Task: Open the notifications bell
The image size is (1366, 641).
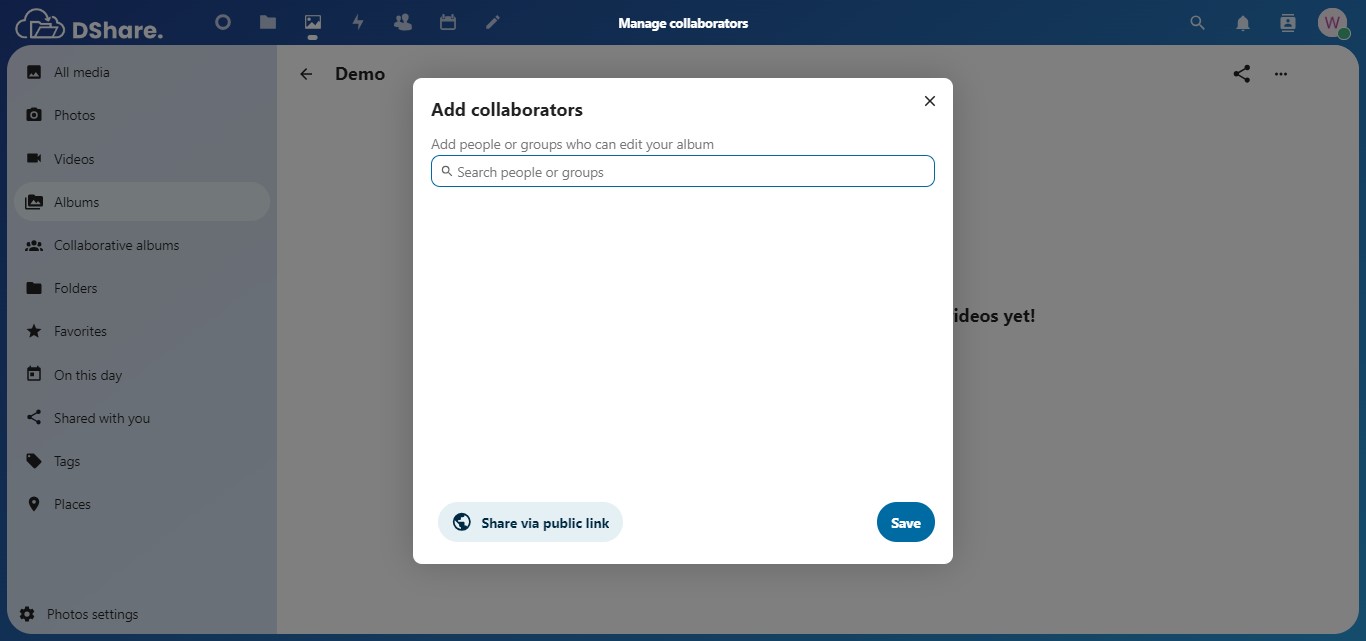Action: (1243, 23)
